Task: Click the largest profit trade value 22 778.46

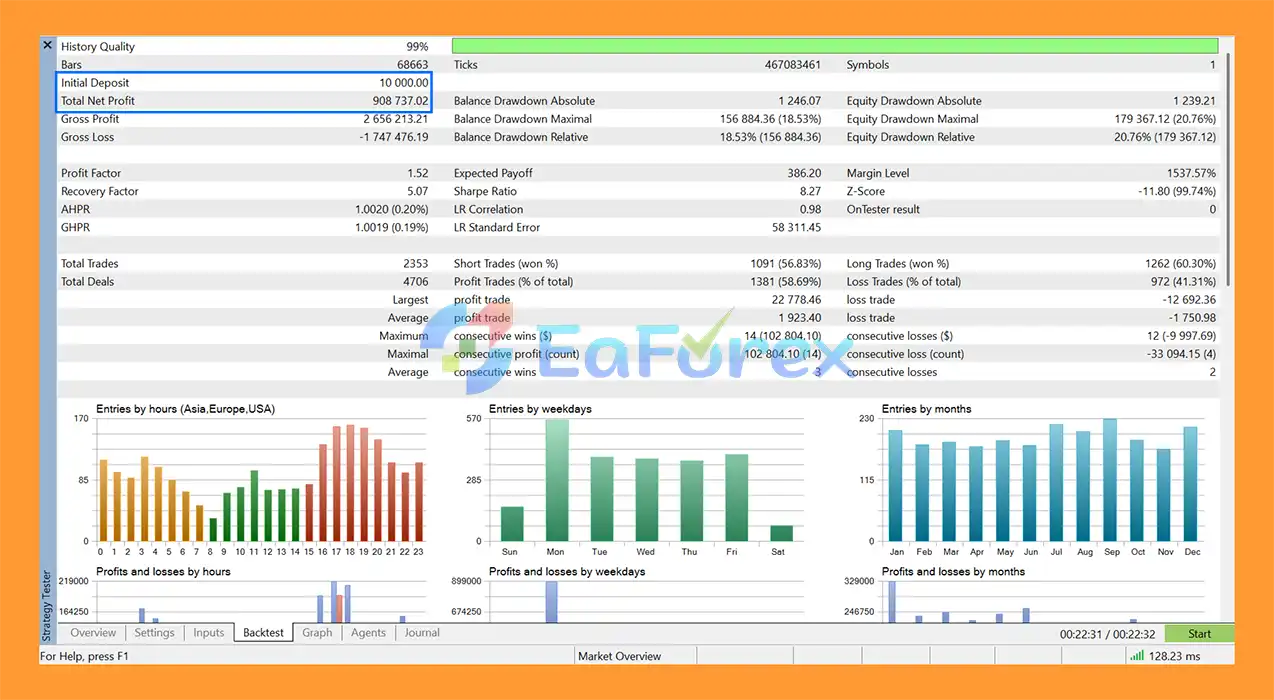Action: click(797, 300)
